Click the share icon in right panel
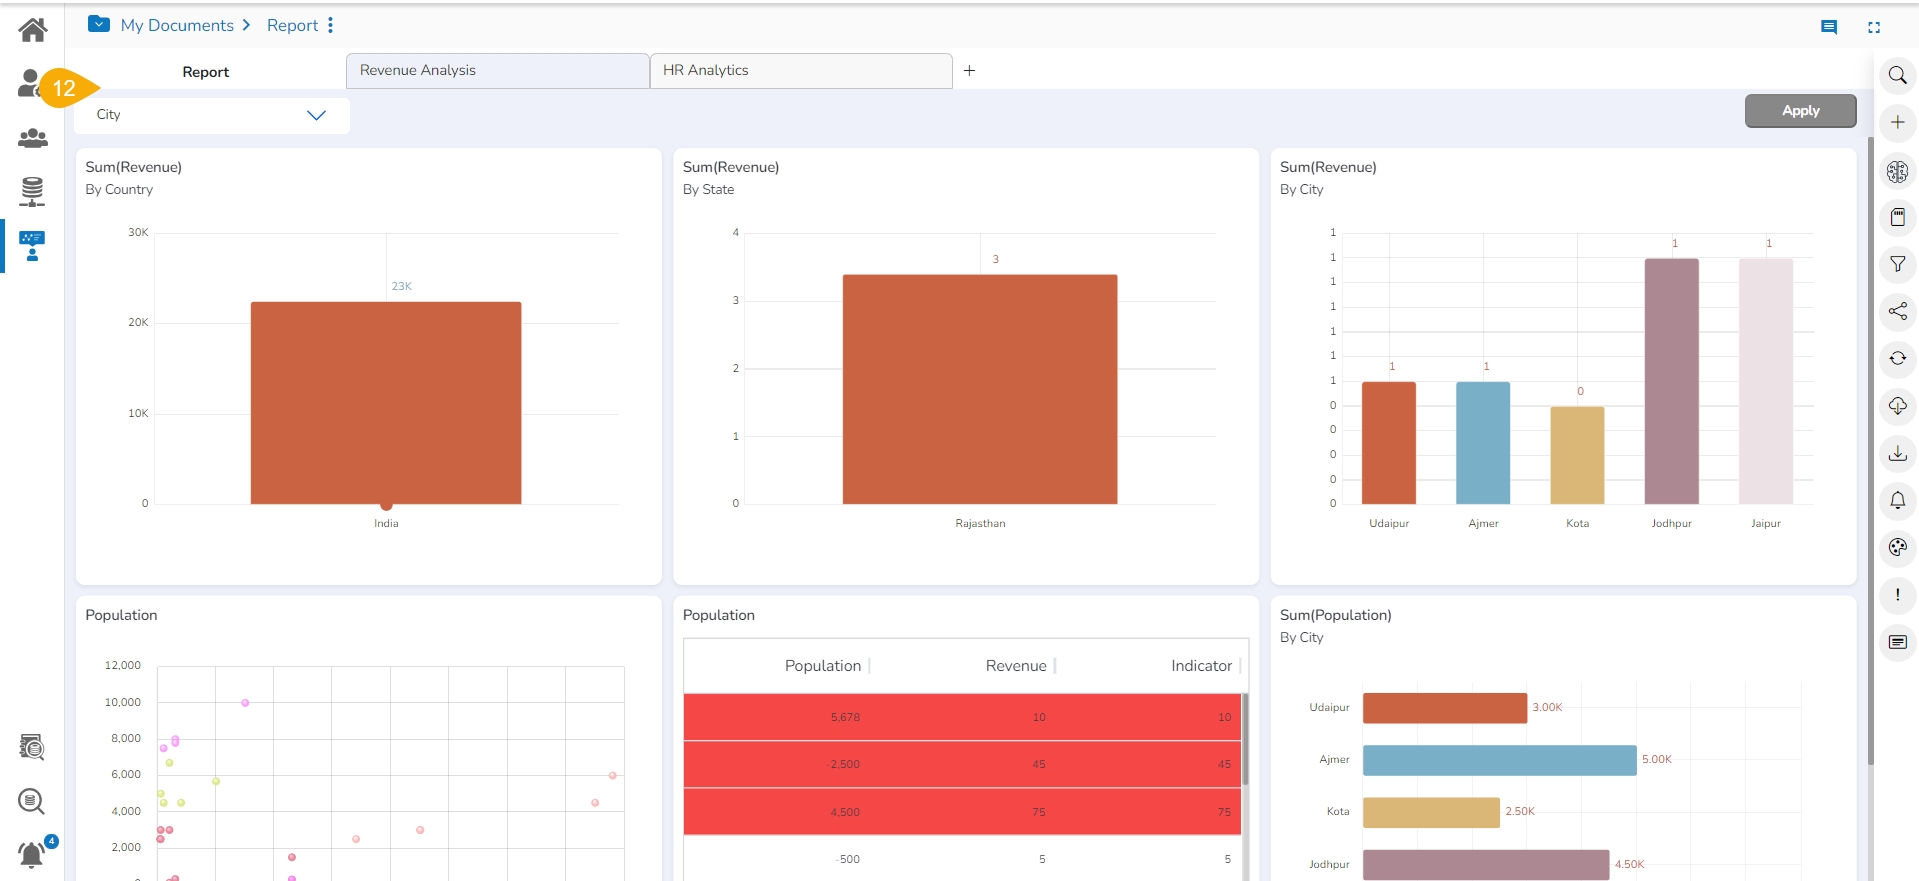Viewport: 1919px width, 881px height. pyautogui.click(x=1897, y=312)
